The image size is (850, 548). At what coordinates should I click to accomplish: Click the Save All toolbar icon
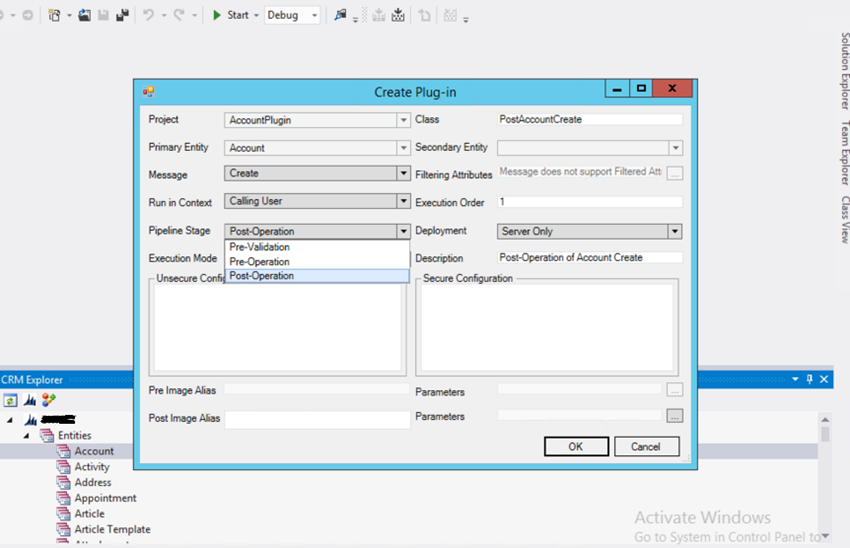tap(122, 16)
